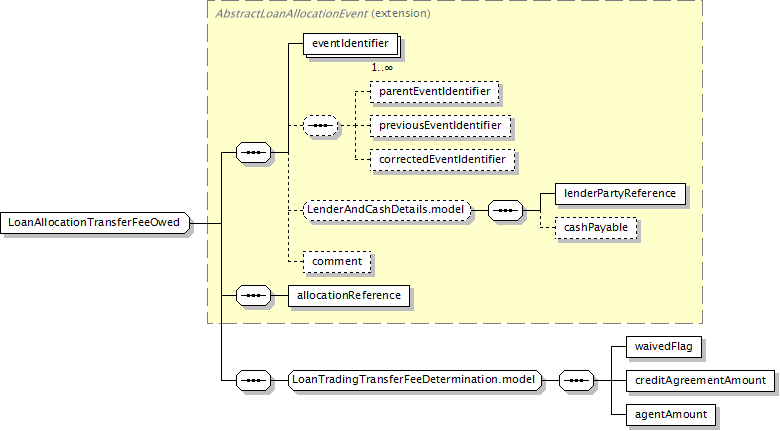
Task: Select the lenderPartyReference element
Action: click(x=620, y=194)
